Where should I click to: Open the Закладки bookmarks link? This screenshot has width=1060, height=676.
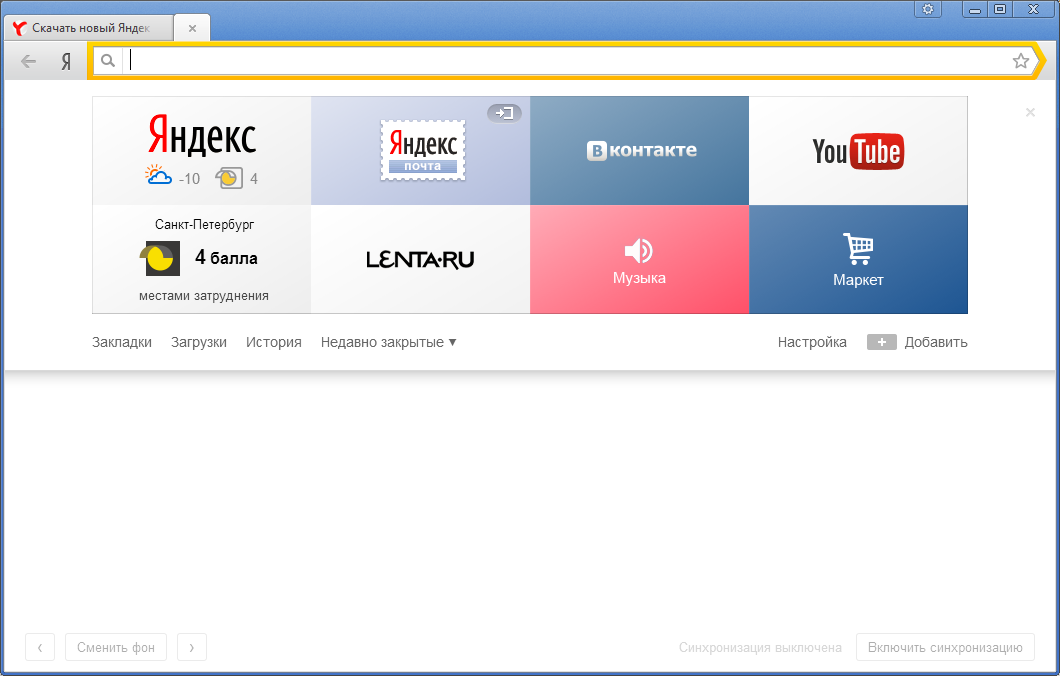tap(122, 342)
